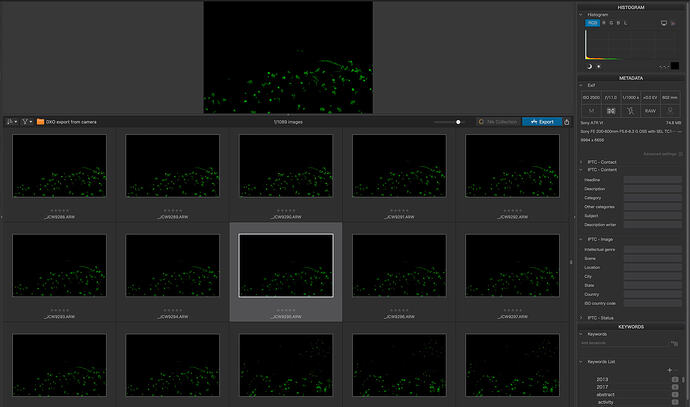Select thumbnail _JCW9294.ARW
Viewport: 690px width, 407px height.
click(x=172, y=265)
